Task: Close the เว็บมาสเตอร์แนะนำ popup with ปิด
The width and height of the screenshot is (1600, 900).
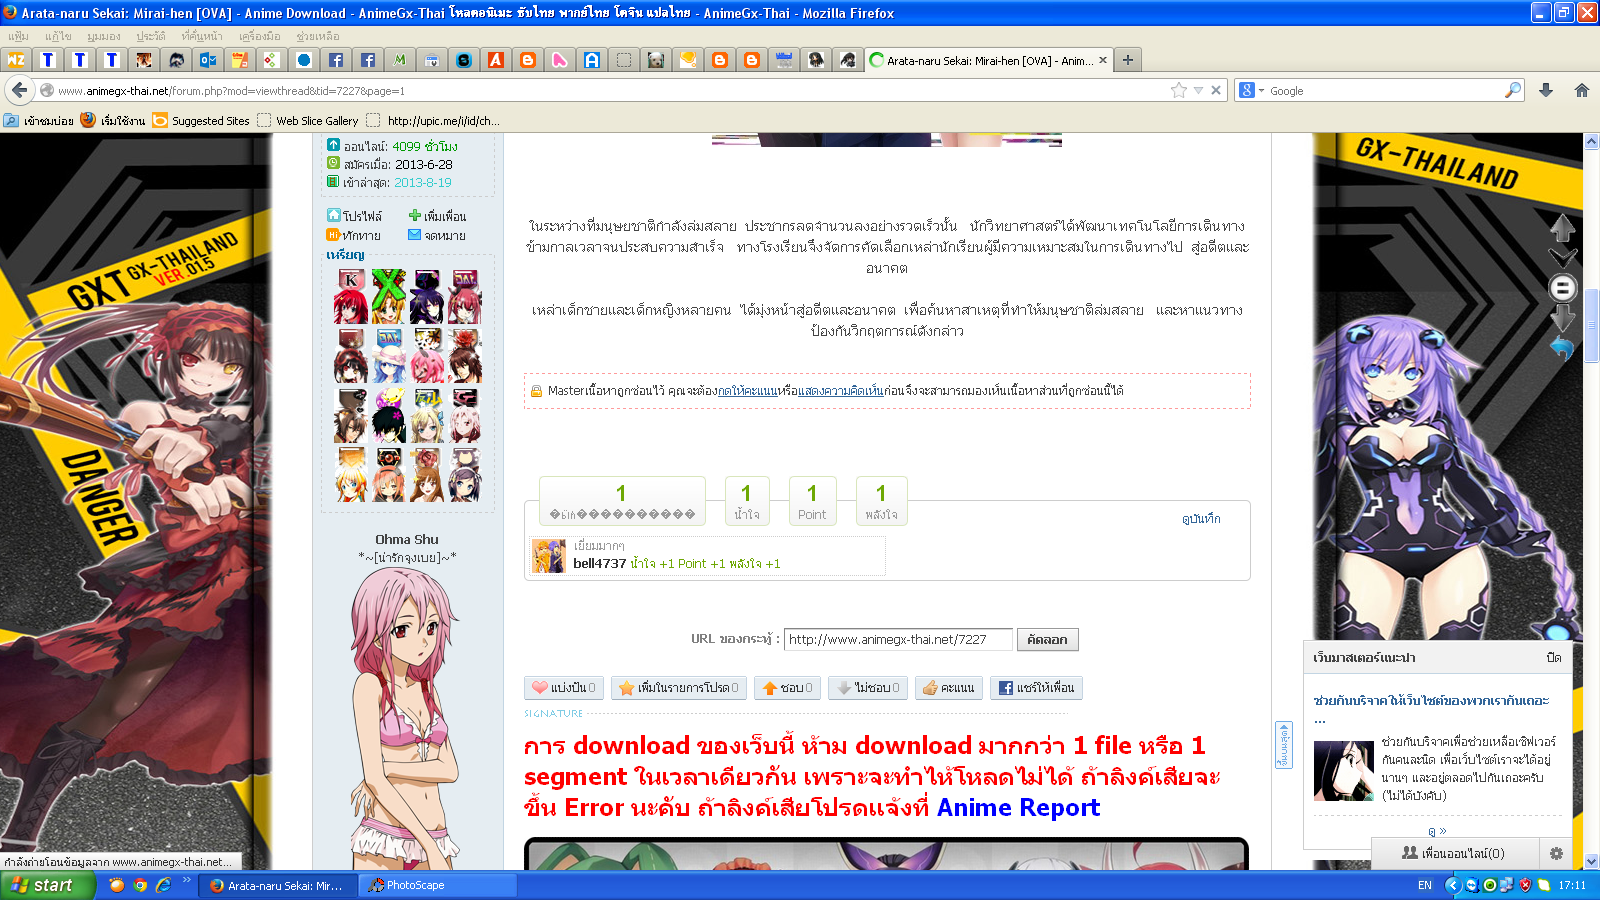Action: pyautogui.click(x=1553, y=658)
